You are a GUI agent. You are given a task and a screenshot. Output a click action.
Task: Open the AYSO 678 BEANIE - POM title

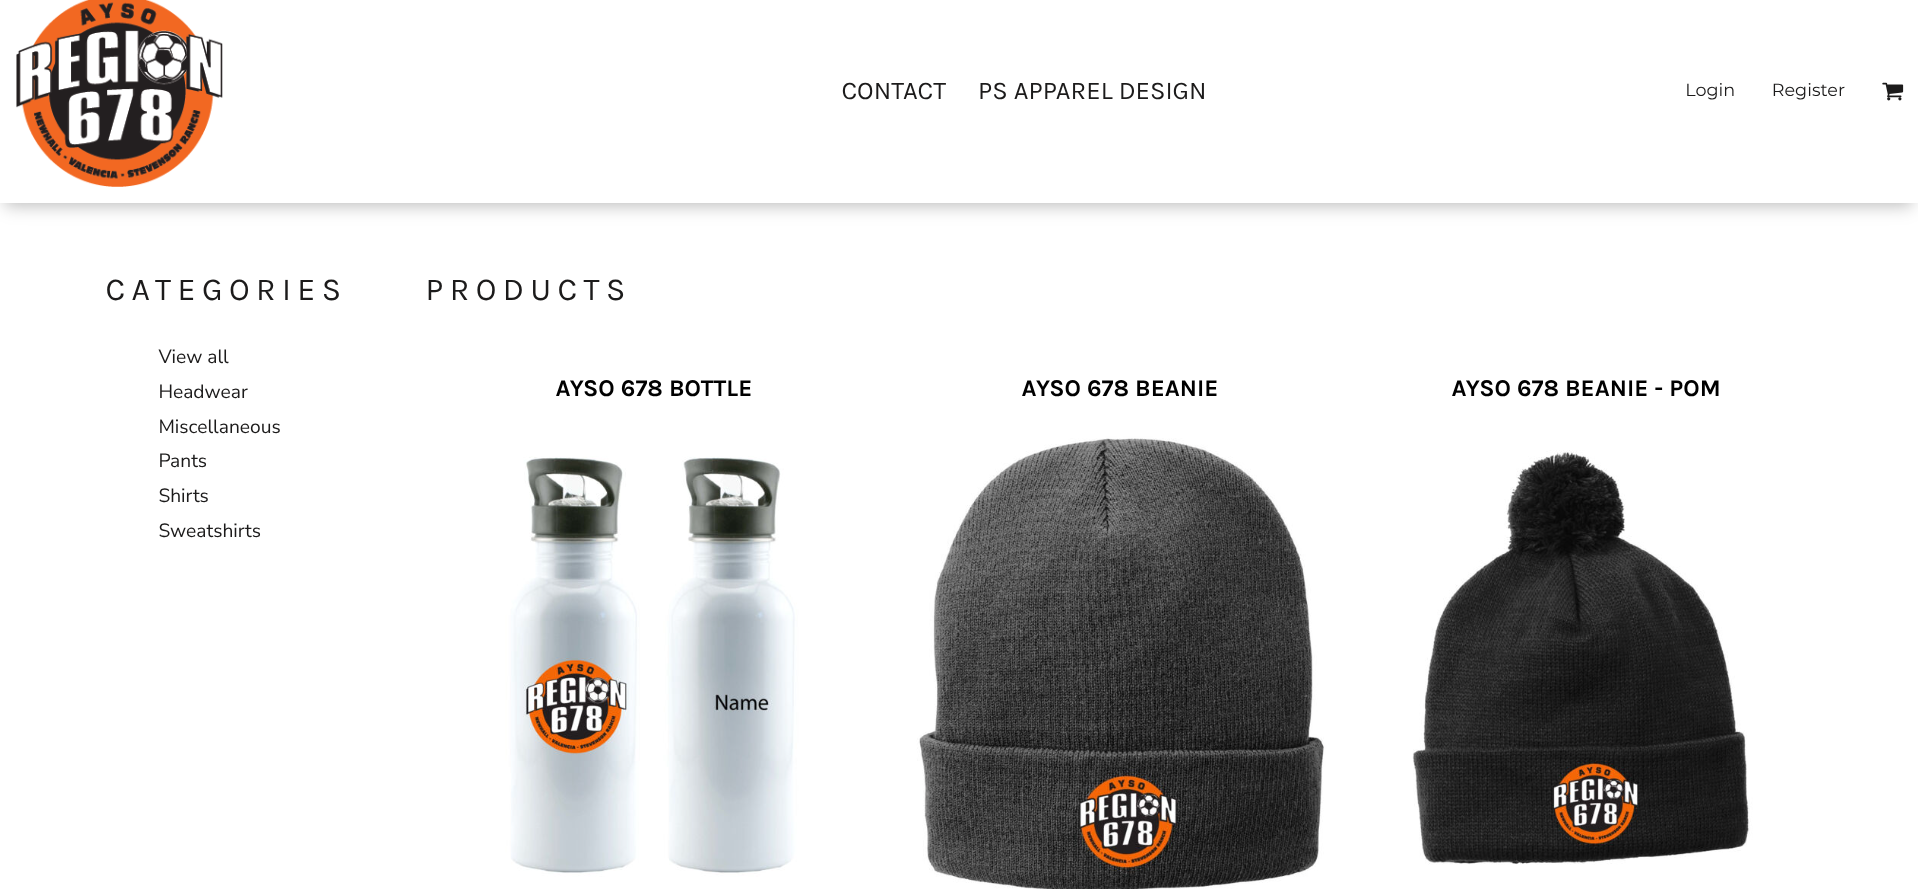tap(1585, 389)
